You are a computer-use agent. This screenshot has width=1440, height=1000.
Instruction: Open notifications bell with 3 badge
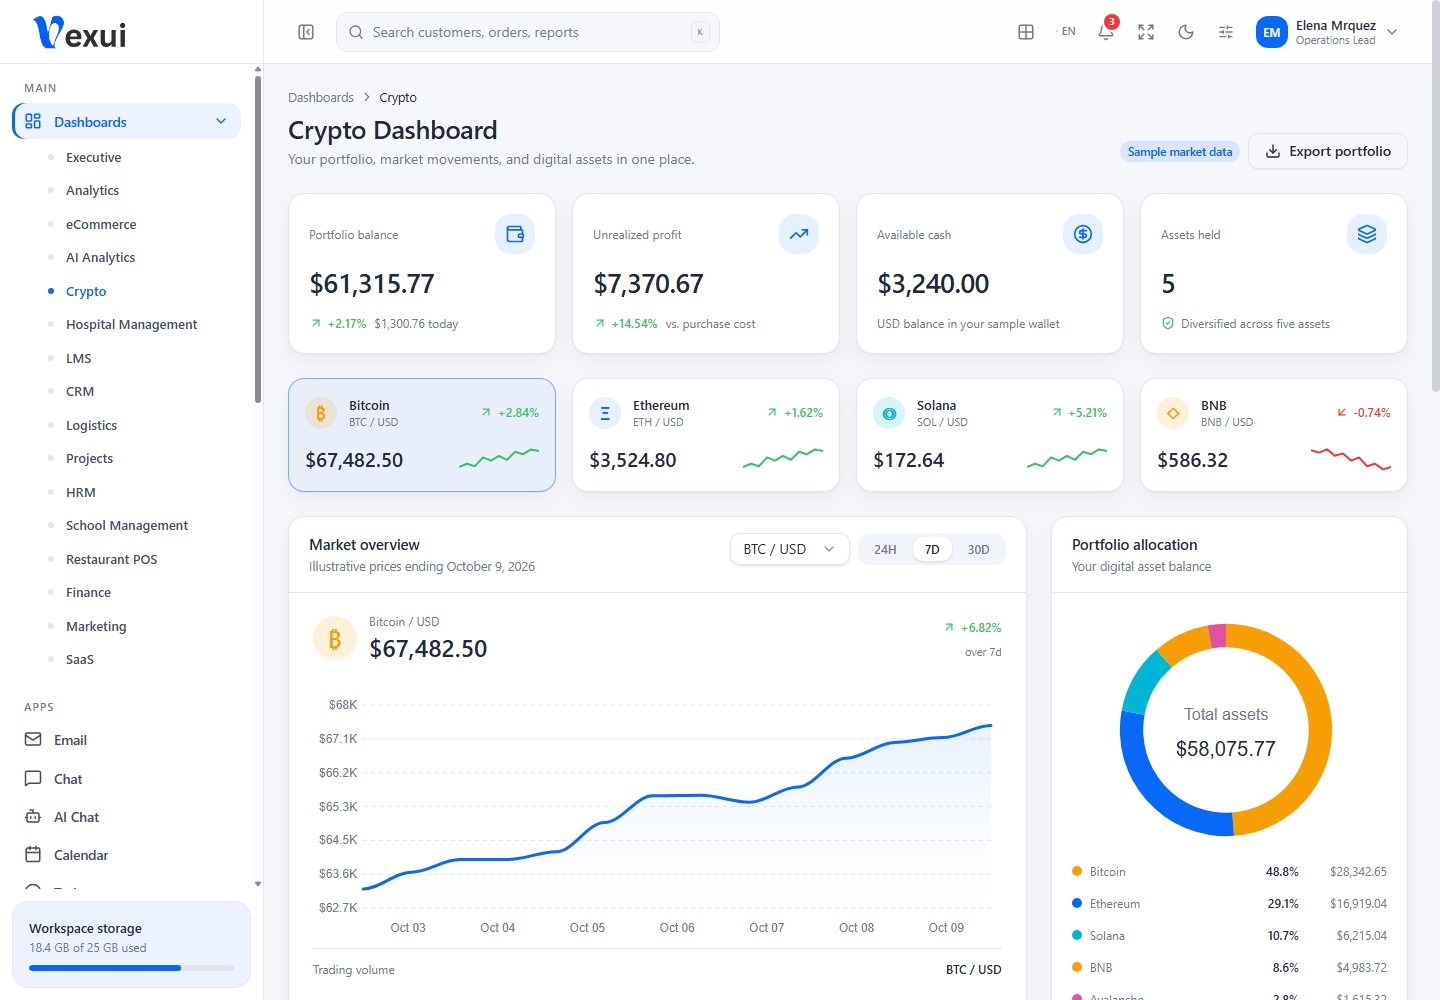point(1106,32)
